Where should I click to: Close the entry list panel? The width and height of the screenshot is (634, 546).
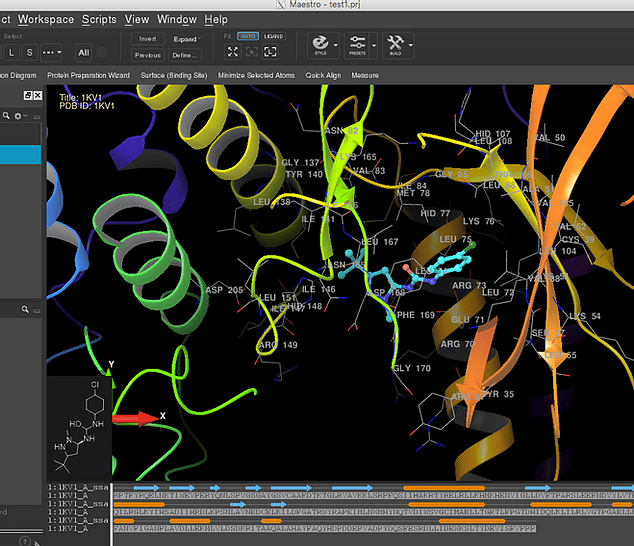click(x=37, y=96)
